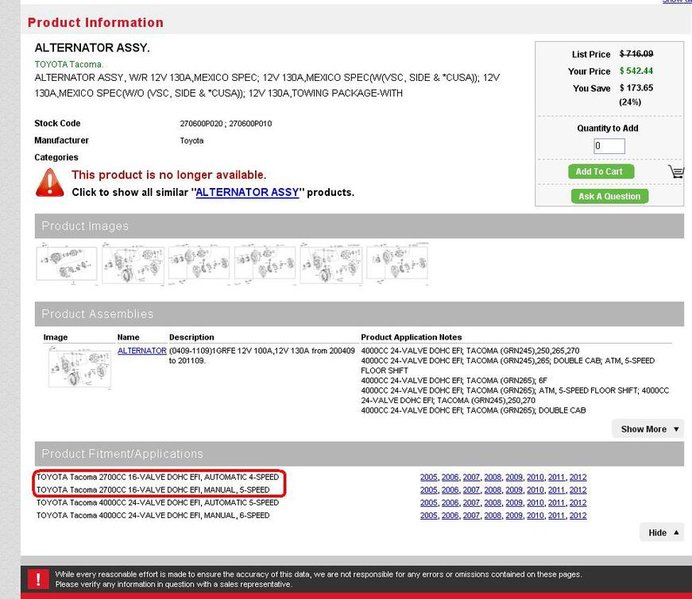
Task: Open fifth product image thumbnail
Action: 331,264
